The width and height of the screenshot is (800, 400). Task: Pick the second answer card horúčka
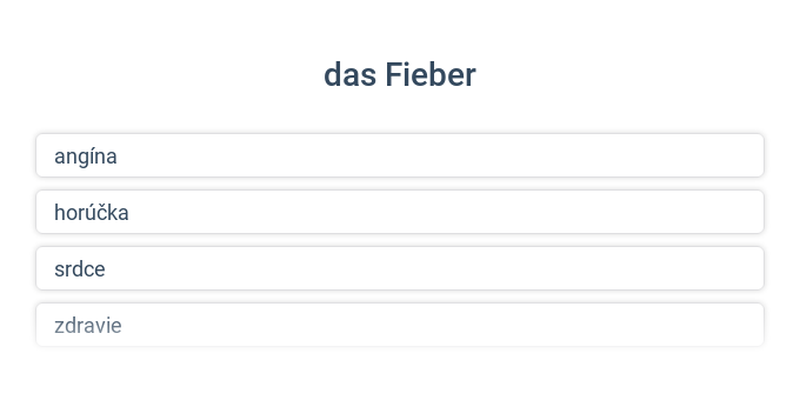400,212
